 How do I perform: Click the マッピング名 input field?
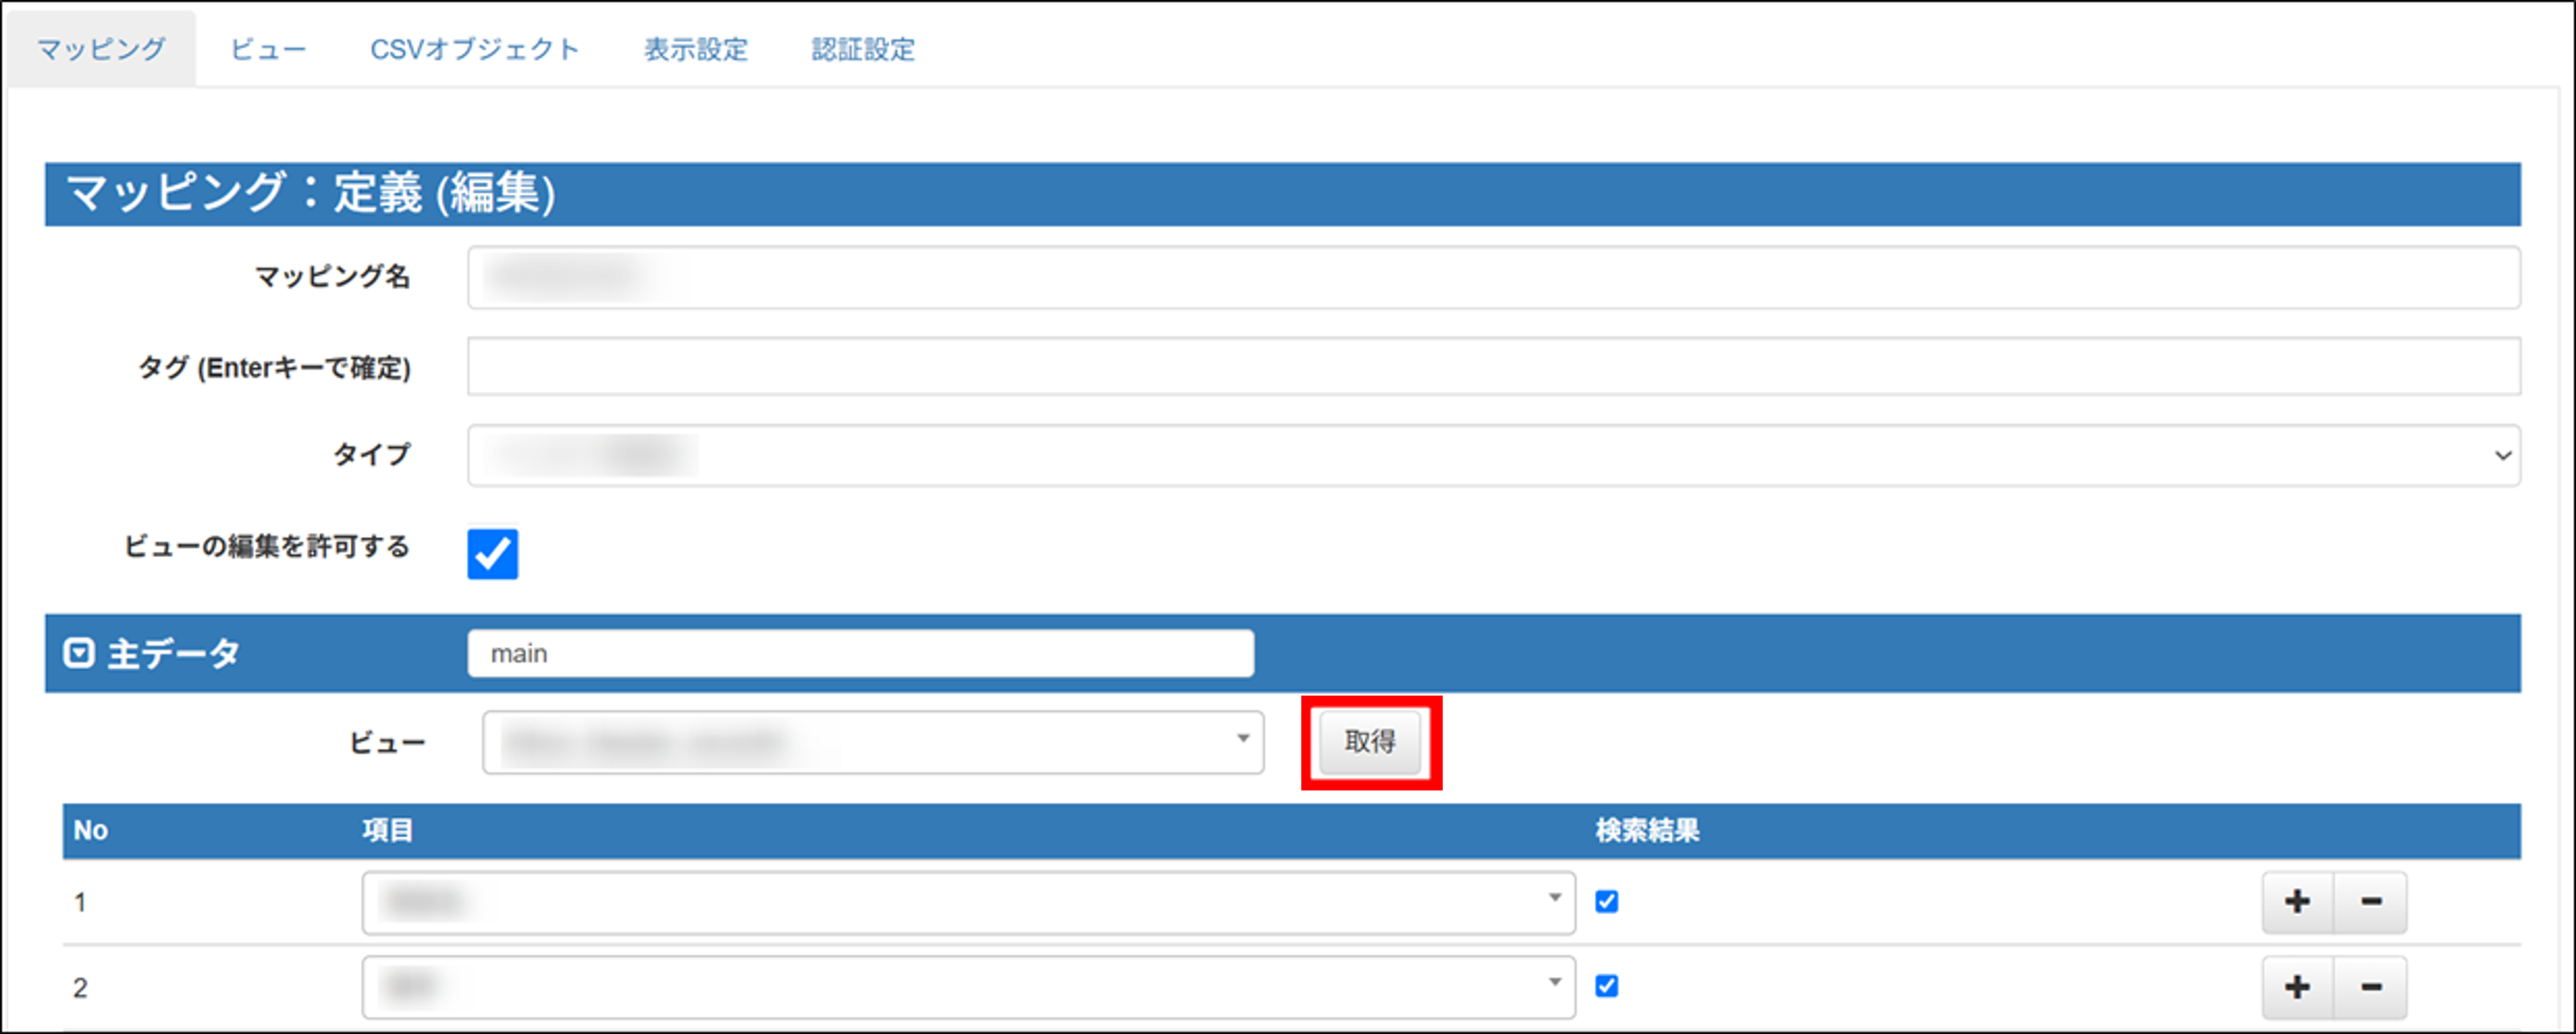coord(1493,278)
